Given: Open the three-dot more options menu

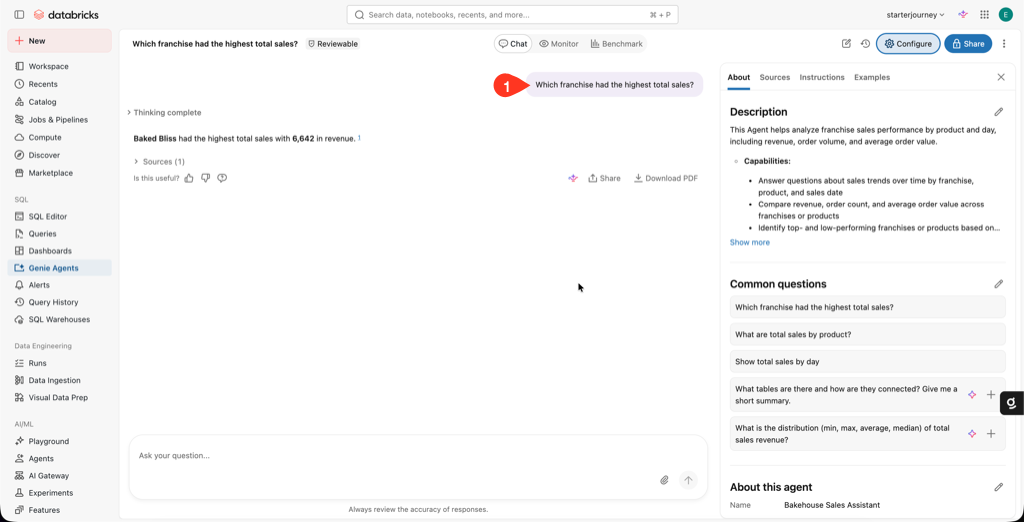Looking at the screenshot, I should 1004,44.
